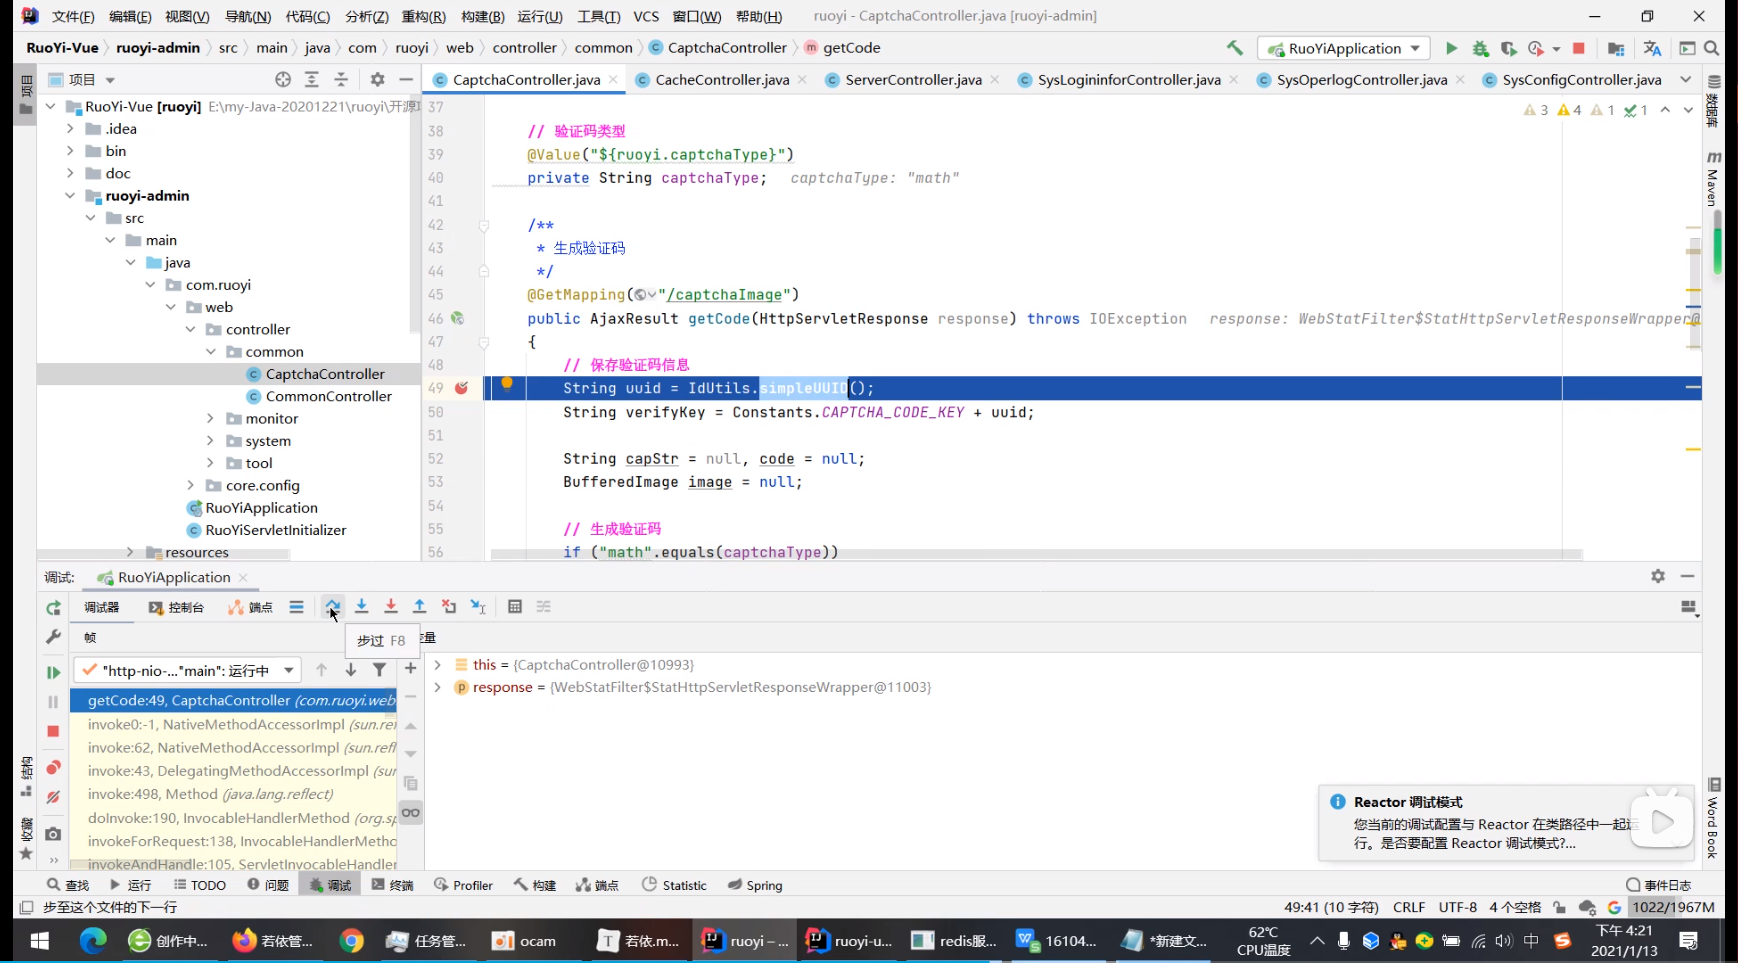This screenshot has width=1738, height=963.
Task: Open the VCS menu
Action: [646, 16]
